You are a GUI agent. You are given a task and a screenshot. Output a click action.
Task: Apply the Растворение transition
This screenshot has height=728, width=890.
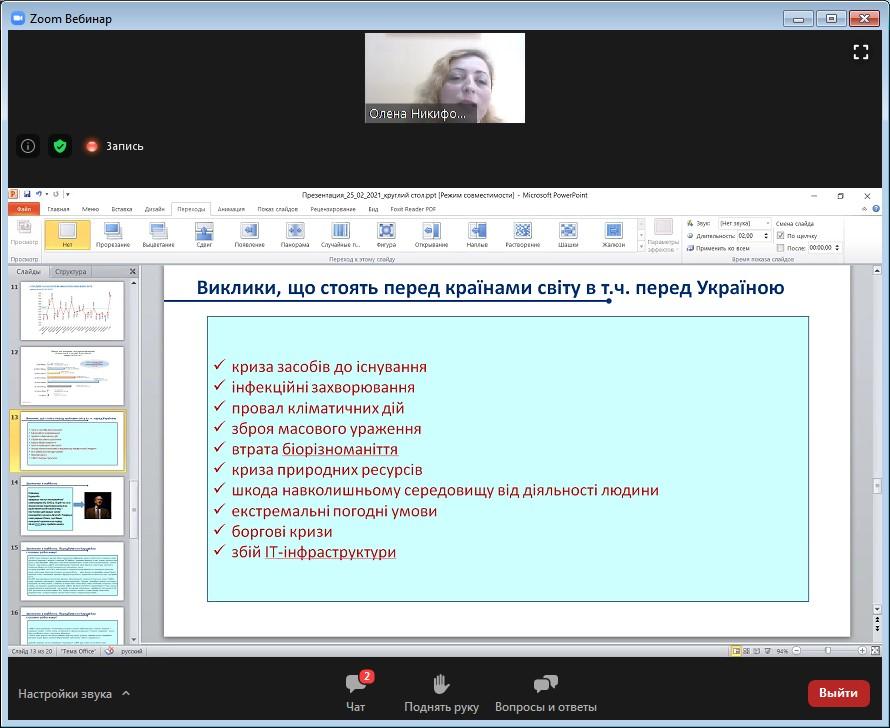(522, 235)
